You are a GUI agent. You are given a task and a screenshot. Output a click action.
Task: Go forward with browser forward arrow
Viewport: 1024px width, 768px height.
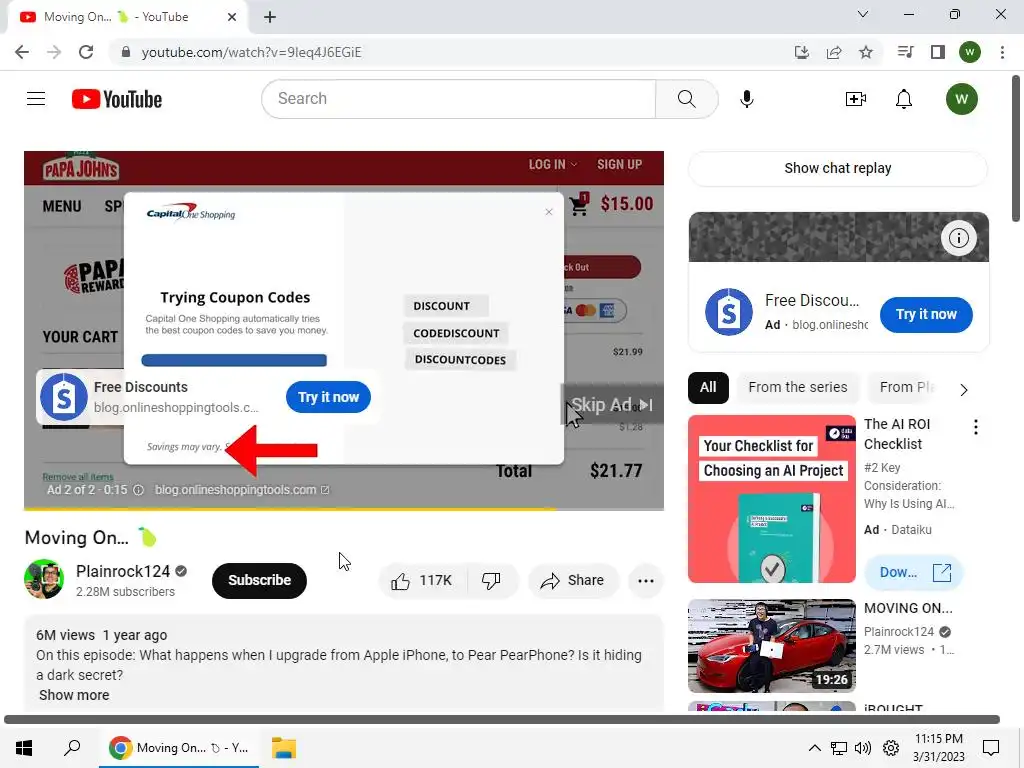[54, 52]
